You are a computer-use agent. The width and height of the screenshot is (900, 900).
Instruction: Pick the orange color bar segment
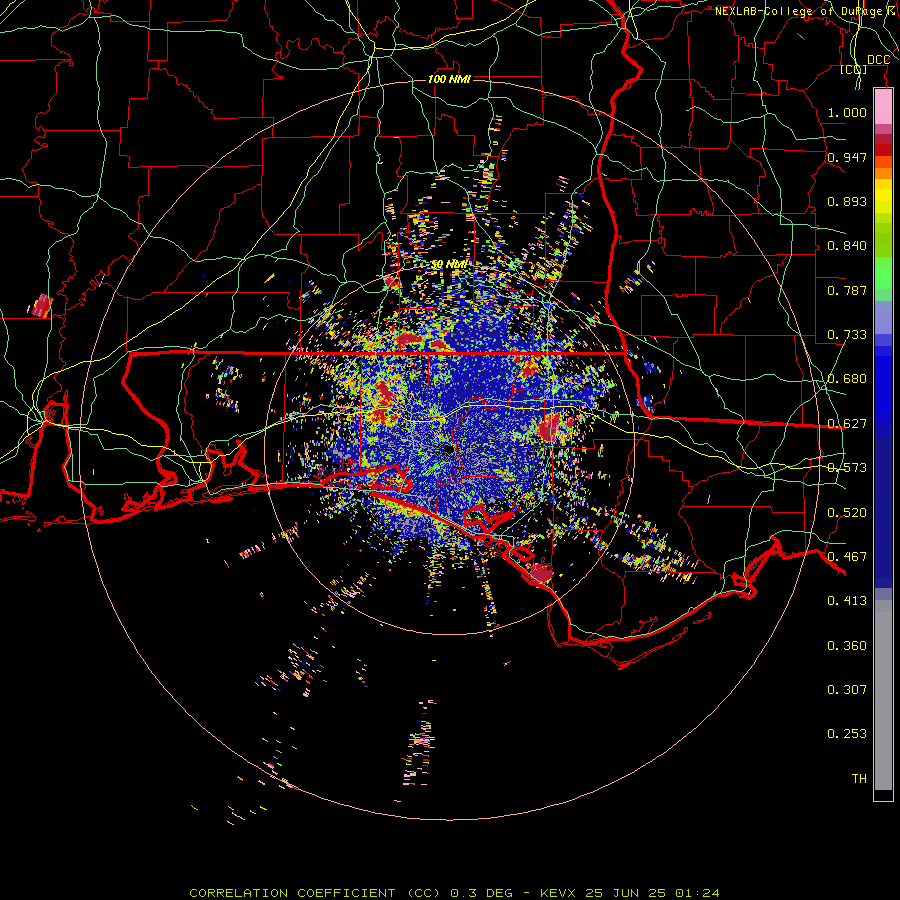click(883, 173)
